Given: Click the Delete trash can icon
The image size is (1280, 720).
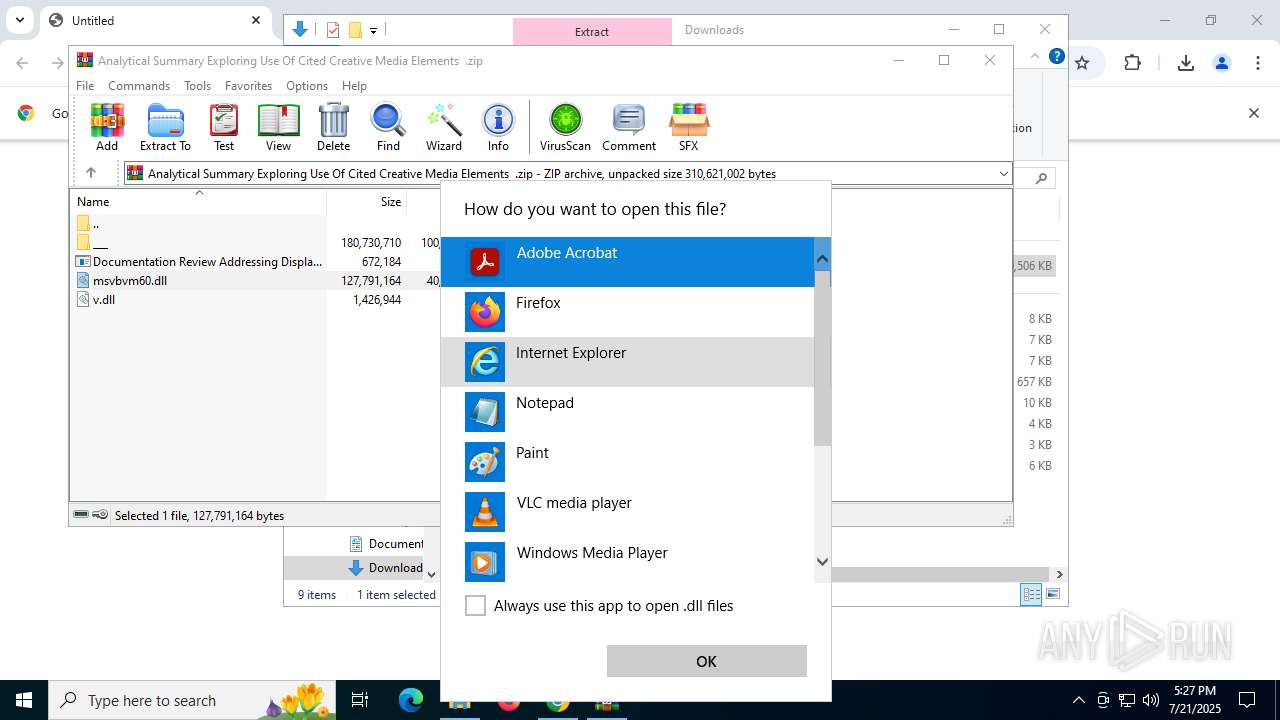Looking at the screenshot, I should [x=333, y=127].
